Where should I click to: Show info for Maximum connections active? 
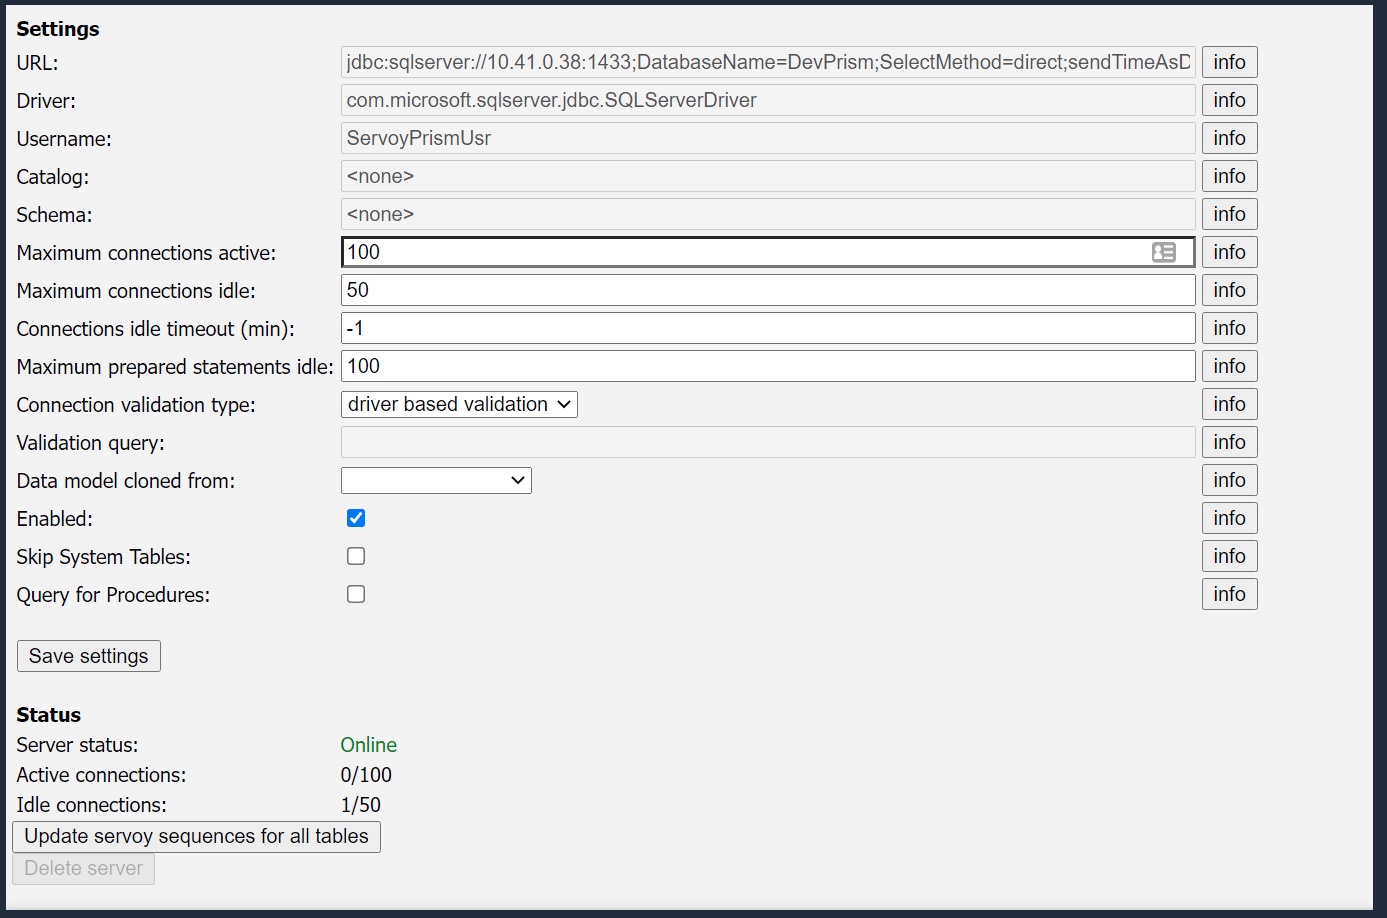click(1229, 252)
